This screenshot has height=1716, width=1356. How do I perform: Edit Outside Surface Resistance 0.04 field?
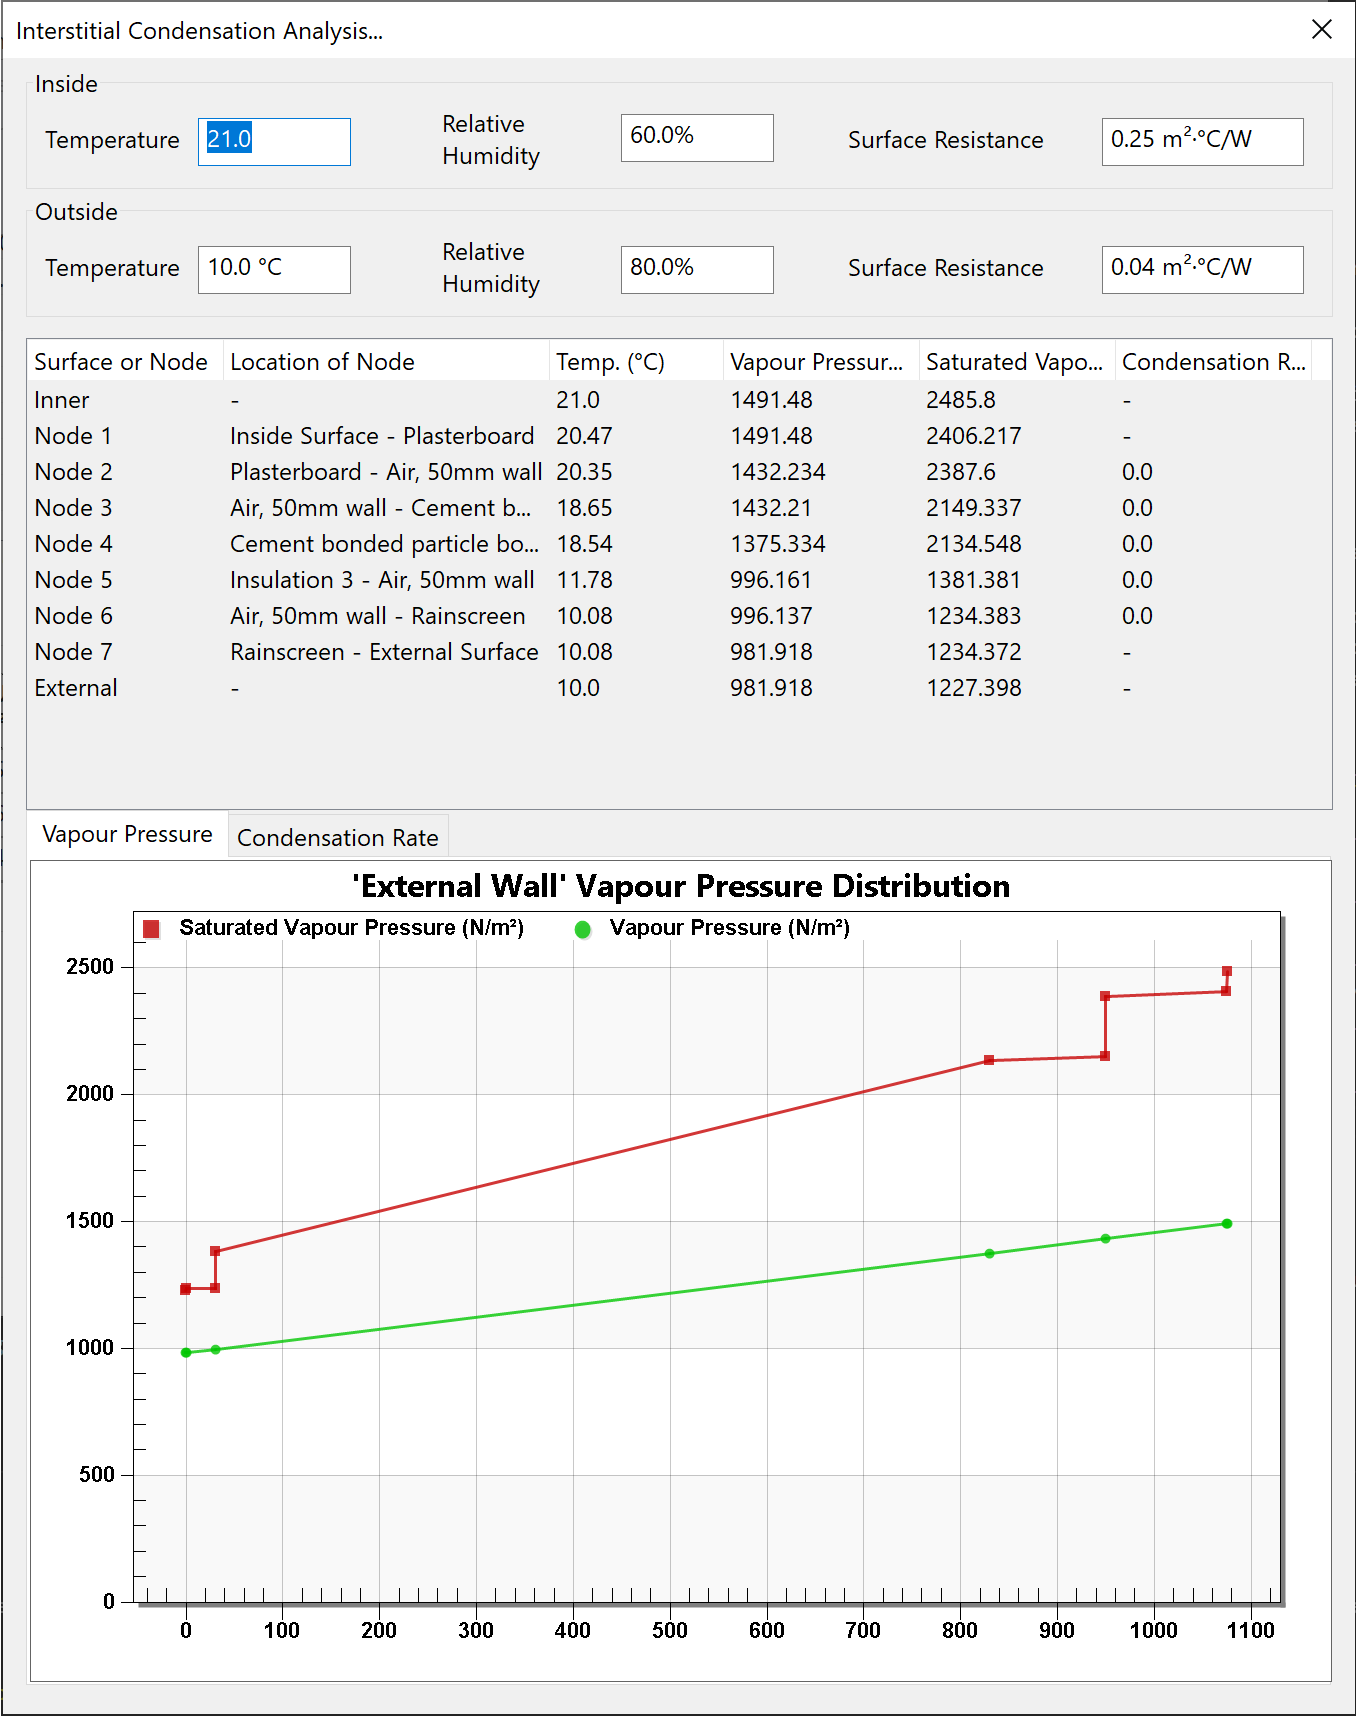[x=1202, y=269]
